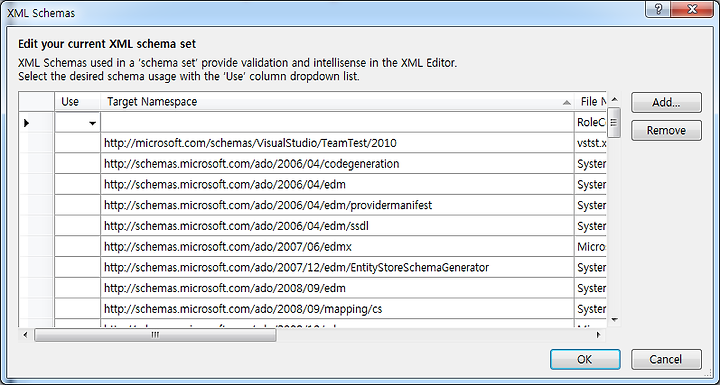The image size is (720, 385).
Task: Select the ado/2006/04/edm/ssdl namespace cell
Action: (338, 226)
